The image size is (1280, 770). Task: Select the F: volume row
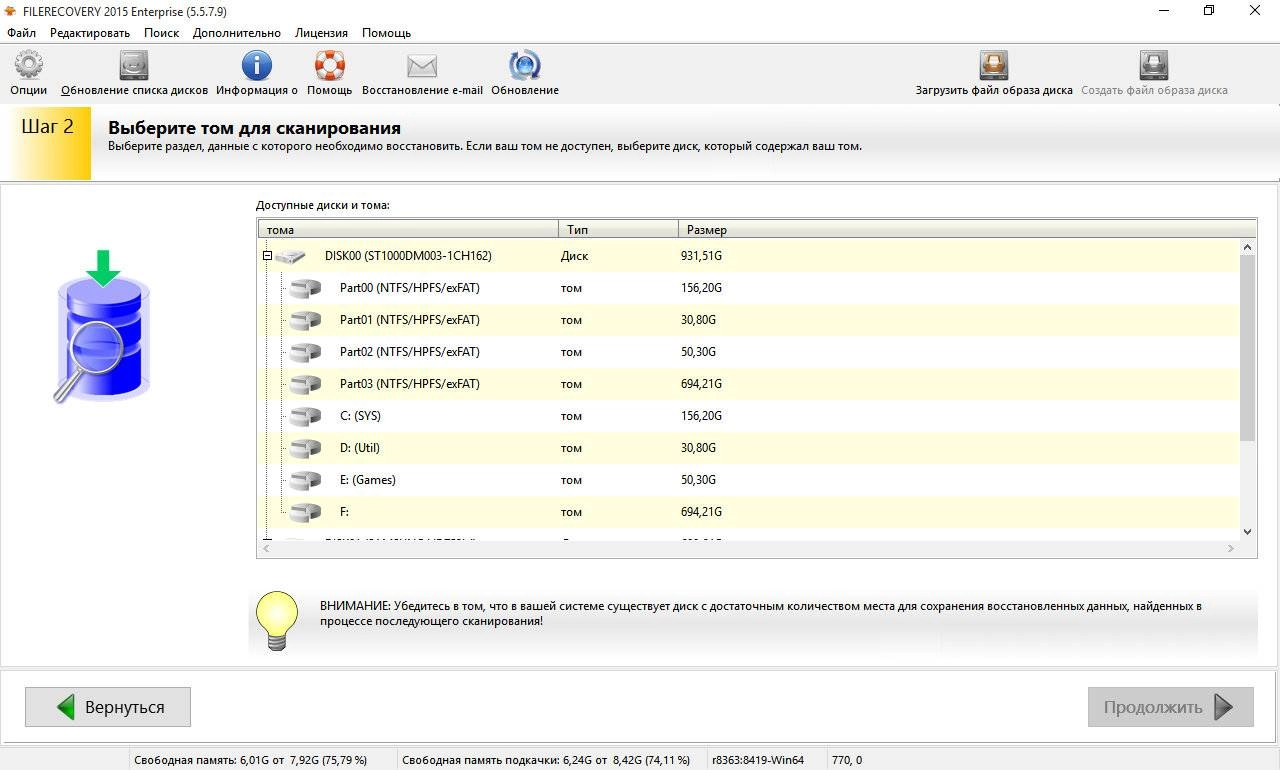(748, 512)
